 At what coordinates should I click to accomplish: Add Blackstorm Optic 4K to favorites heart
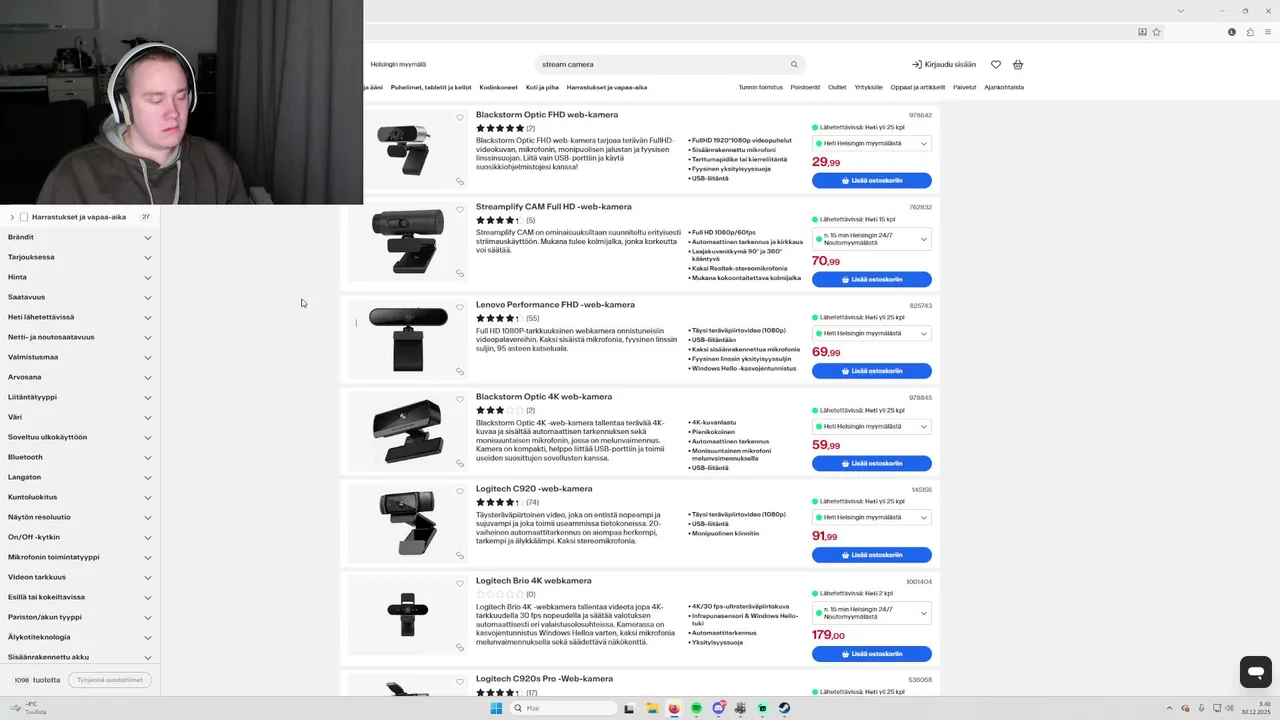coord(460,399)
